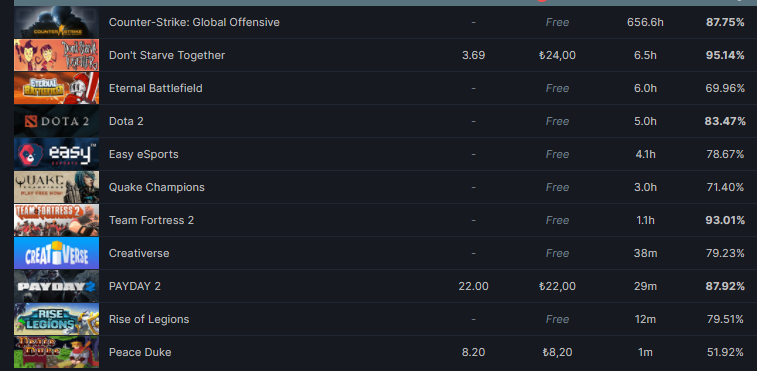This screenshot has height=371, width=757.
Task: Open the Dota 2 logo thumbnail
Action: point(56,121)
